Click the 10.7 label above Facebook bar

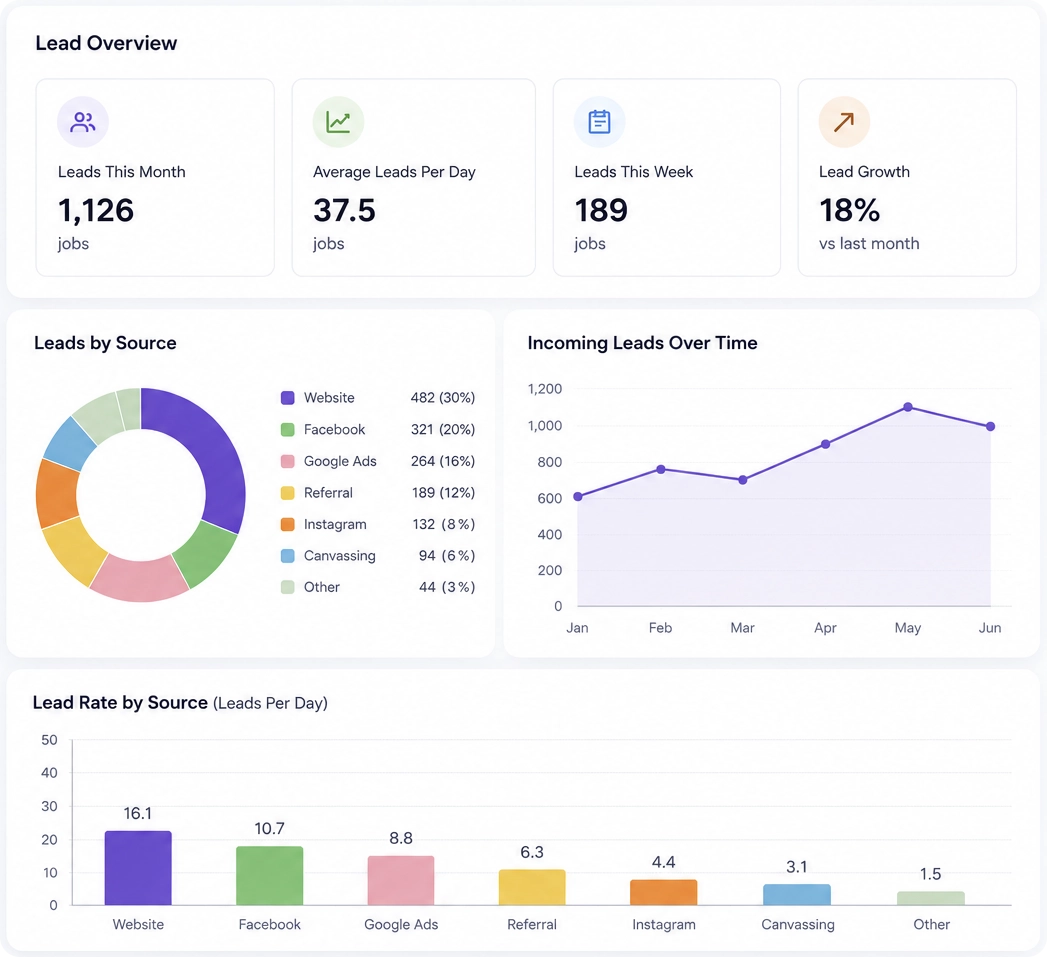pyautogui.click(x=270, y=829)
